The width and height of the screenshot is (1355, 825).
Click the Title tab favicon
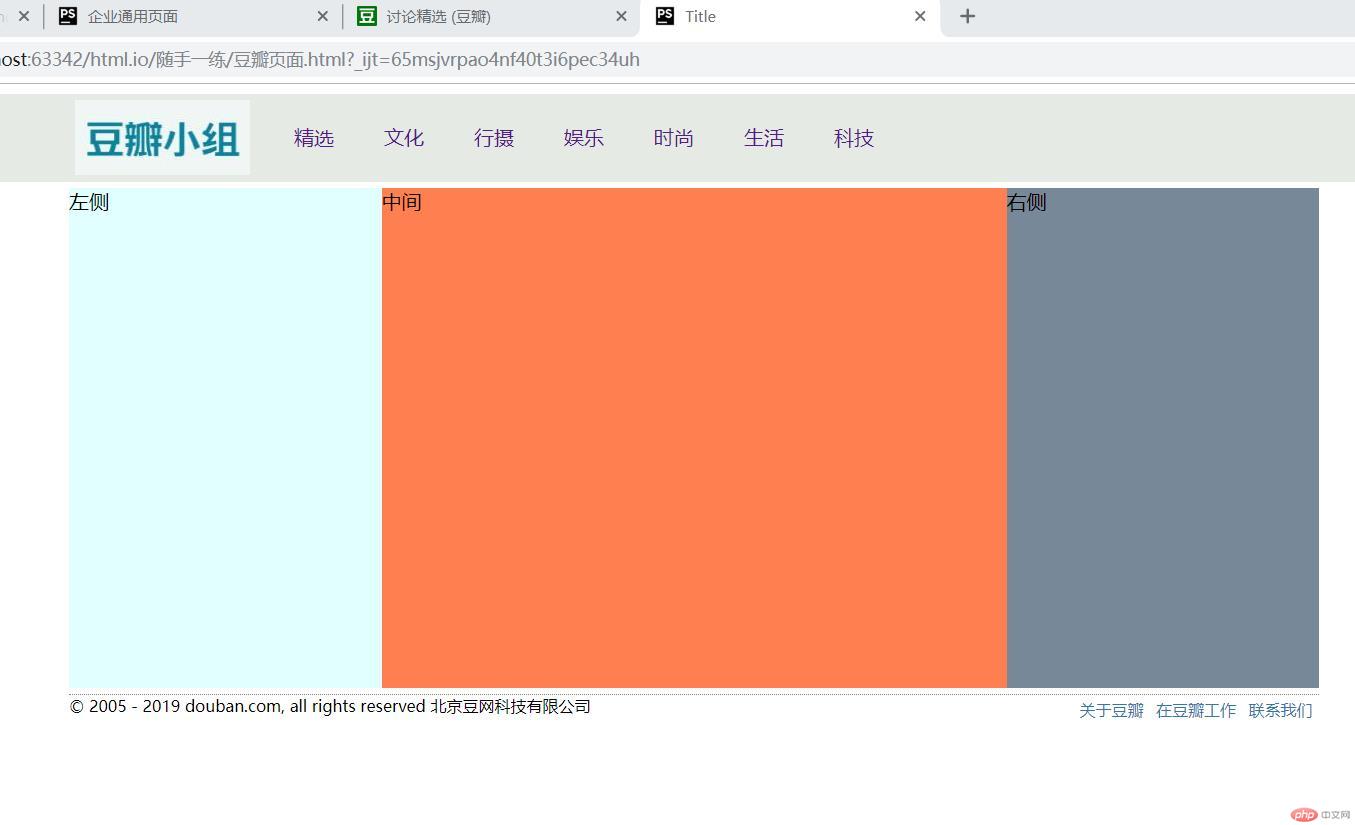(x=665, y=16)
